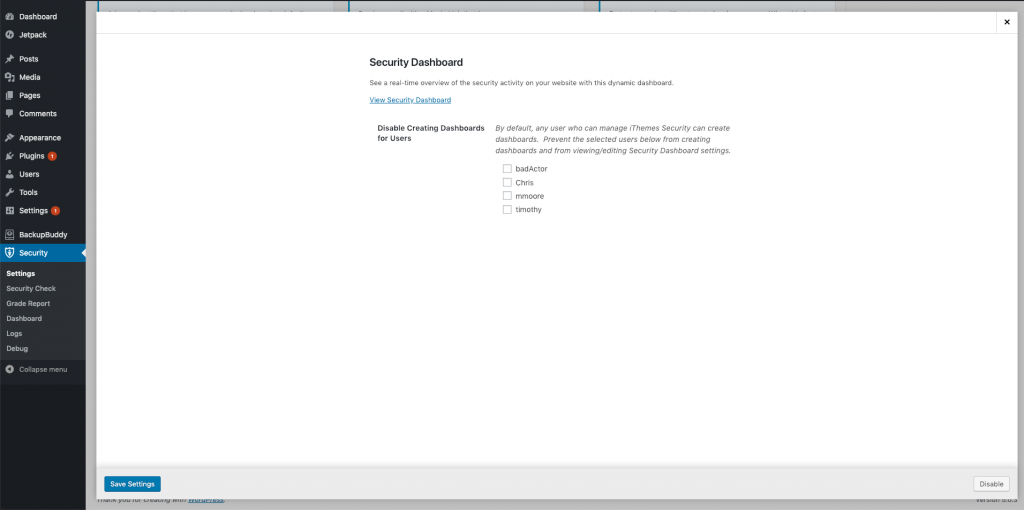The width and height of the screenshot is (1024, 510).
Task: Open the BackupBuddy menu item
Action: [x=42, y=234]
